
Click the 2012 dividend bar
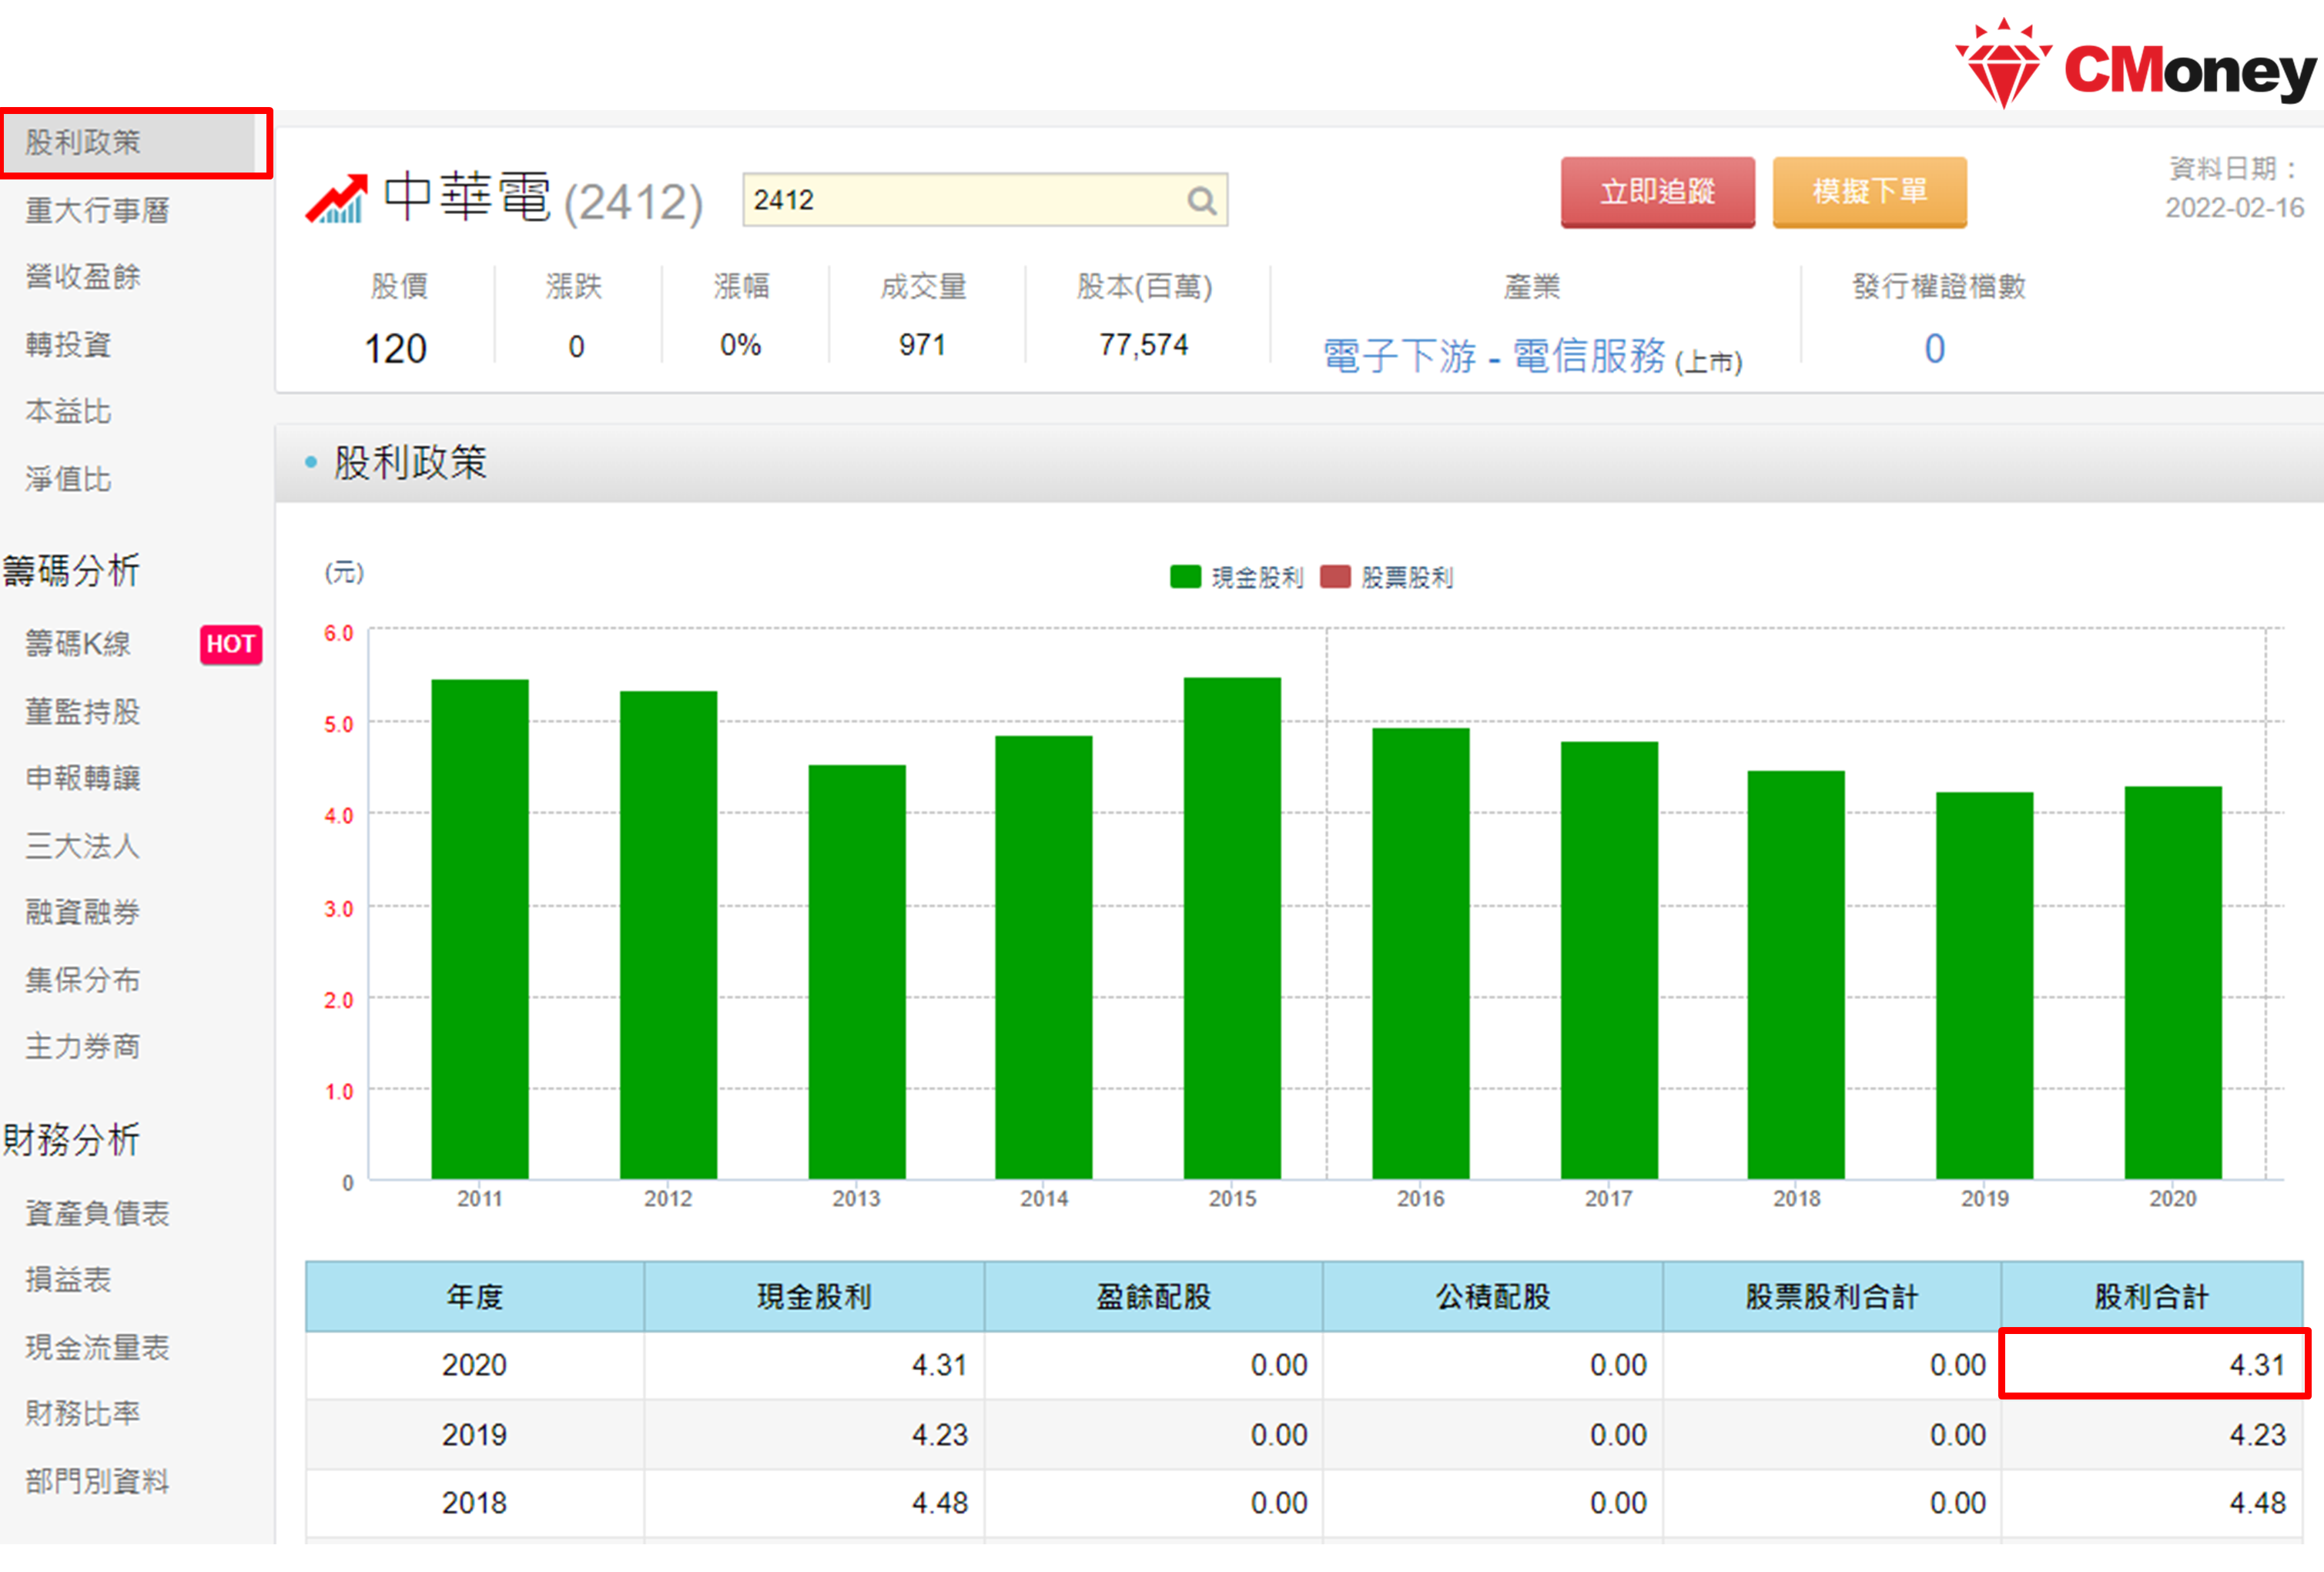click(x=668, y=935)
